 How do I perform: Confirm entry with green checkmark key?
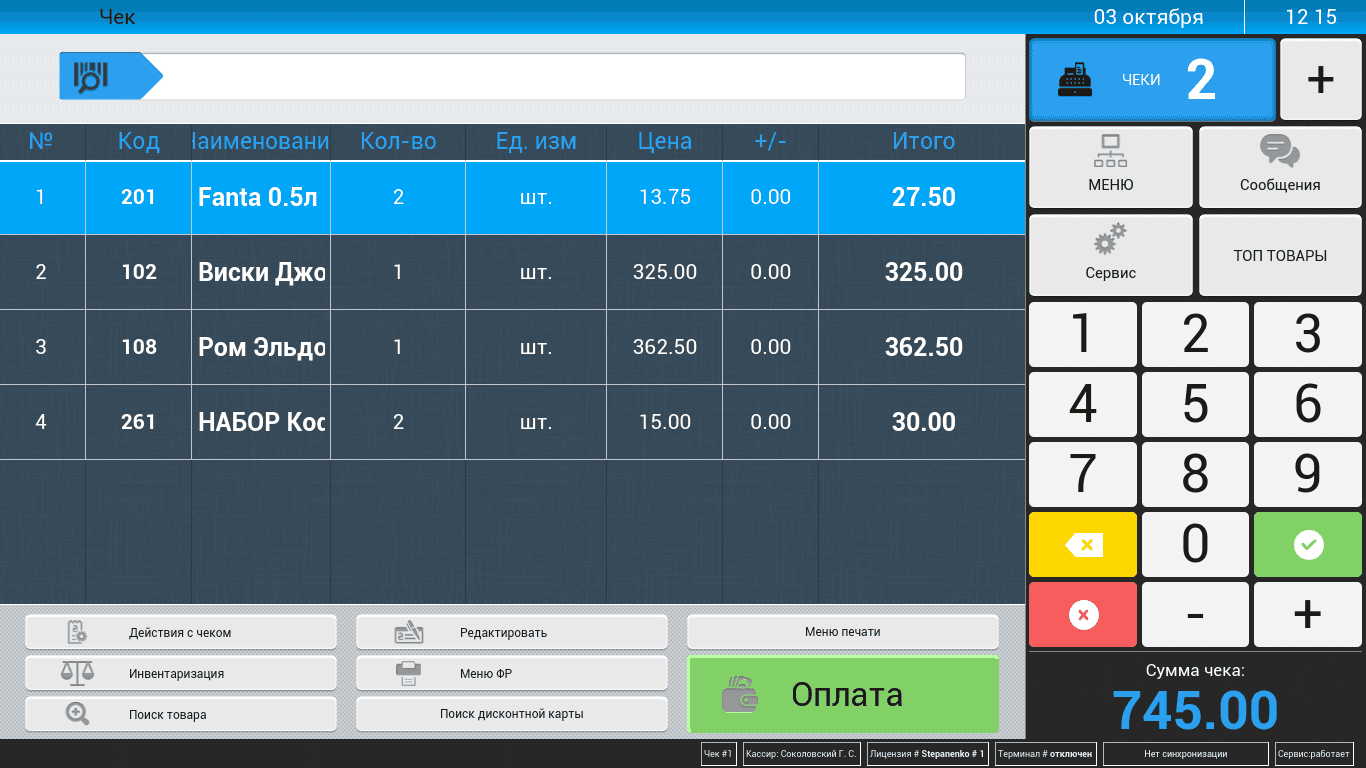click(x=1308, y=545)
